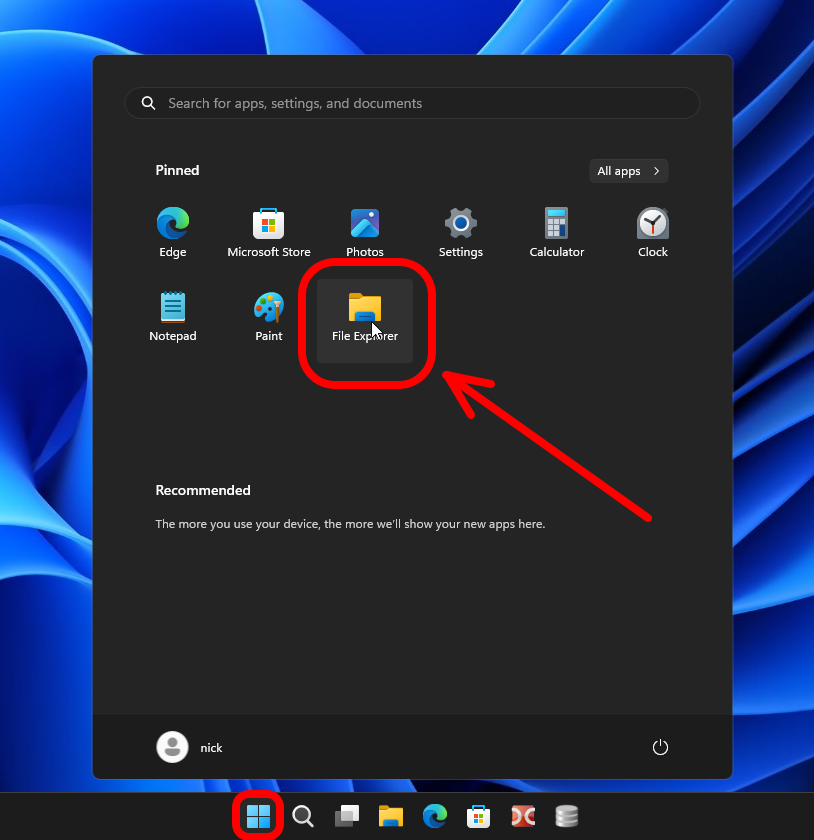Click the Windows Start button on taskbar

coord(258,816)
